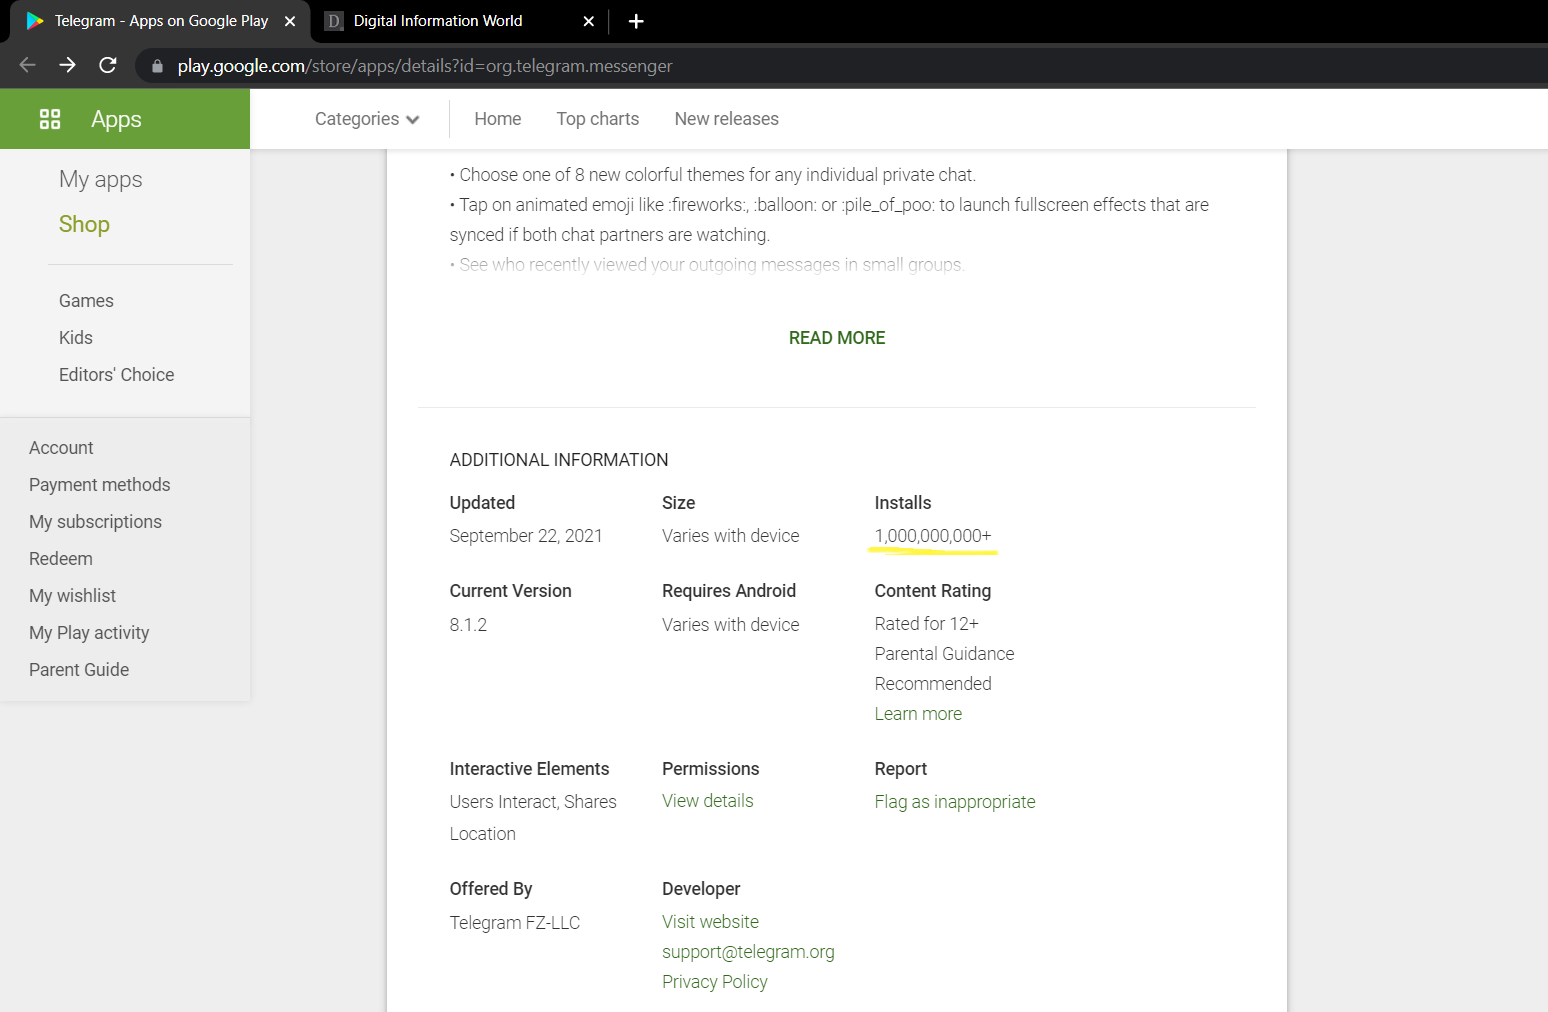
Task: Open My apps in sidebar
Action: 100,179
